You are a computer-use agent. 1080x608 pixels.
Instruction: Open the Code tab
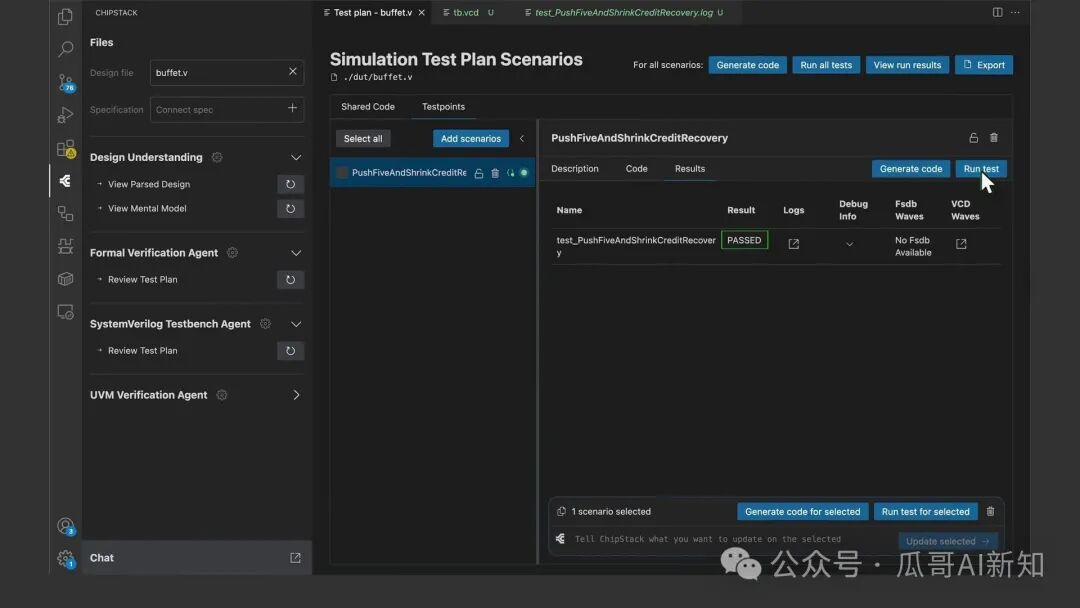(x=636, y=169)
